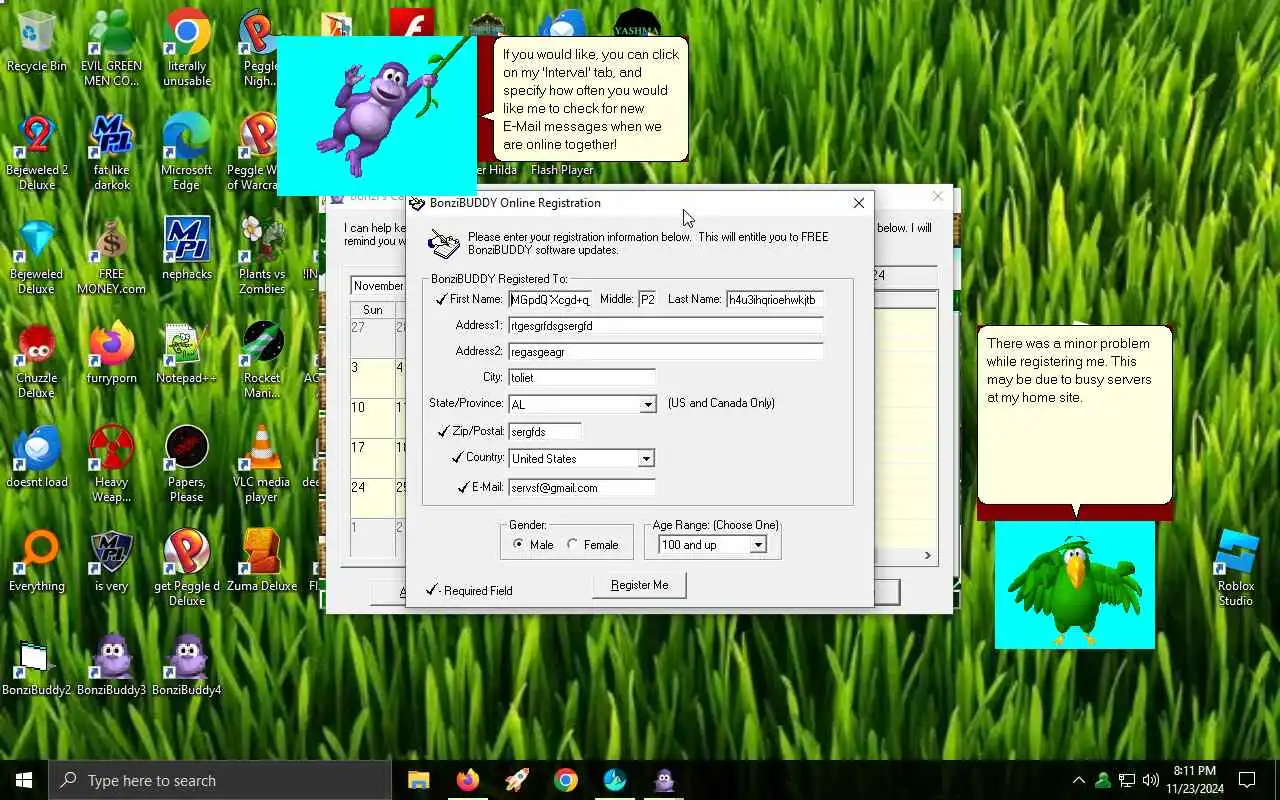Screen dimensions: 1280x800
Task: Click the First Name input field
Action: pyautogui.click(x=550, y=300)
